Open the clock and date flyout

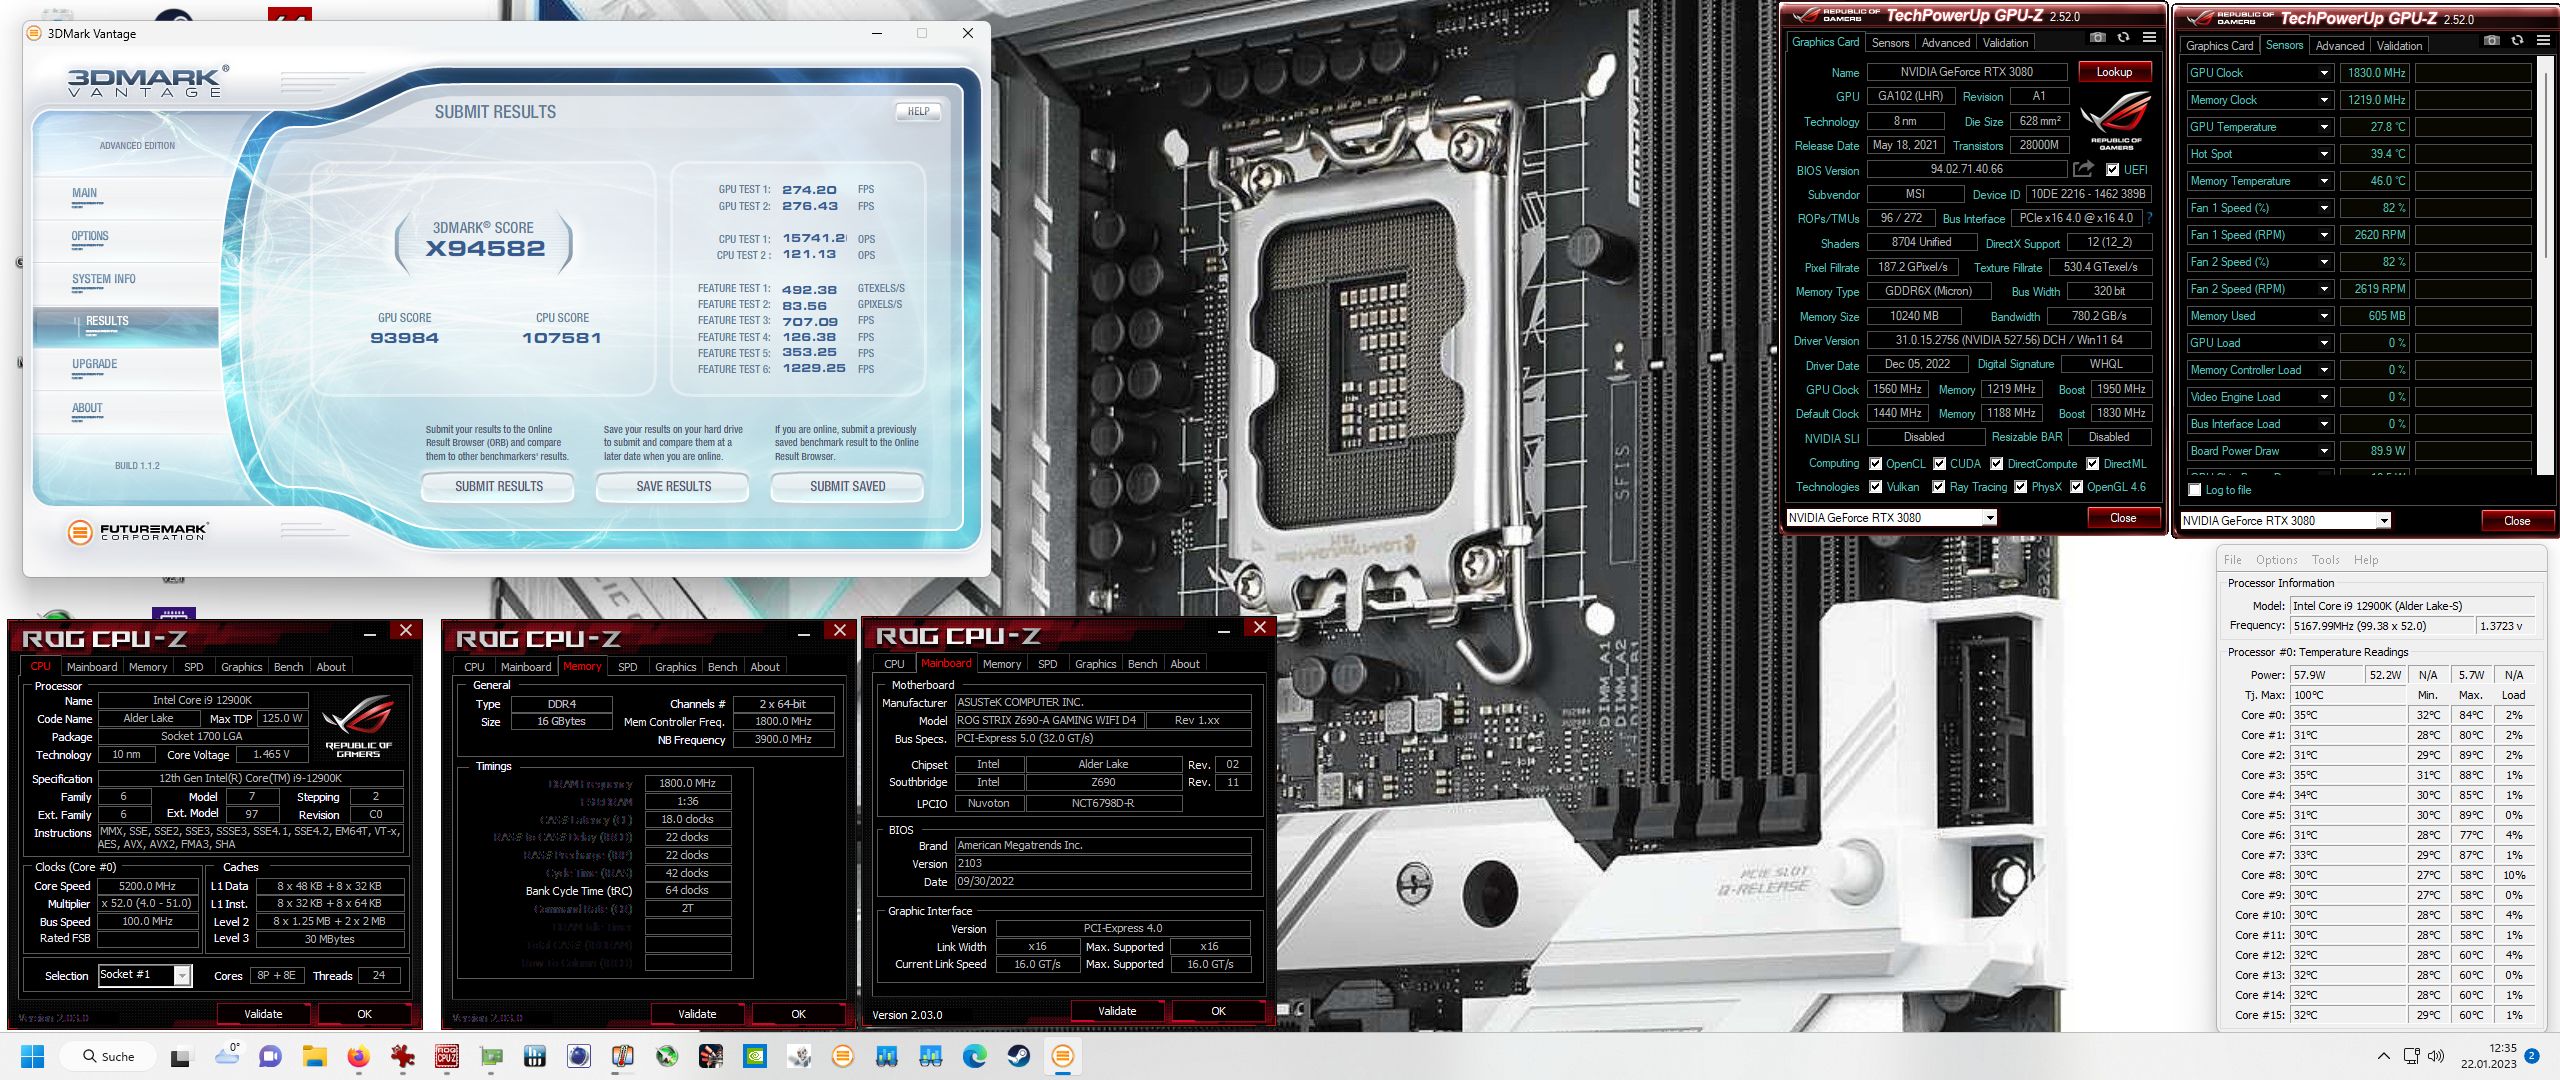2488,1056
